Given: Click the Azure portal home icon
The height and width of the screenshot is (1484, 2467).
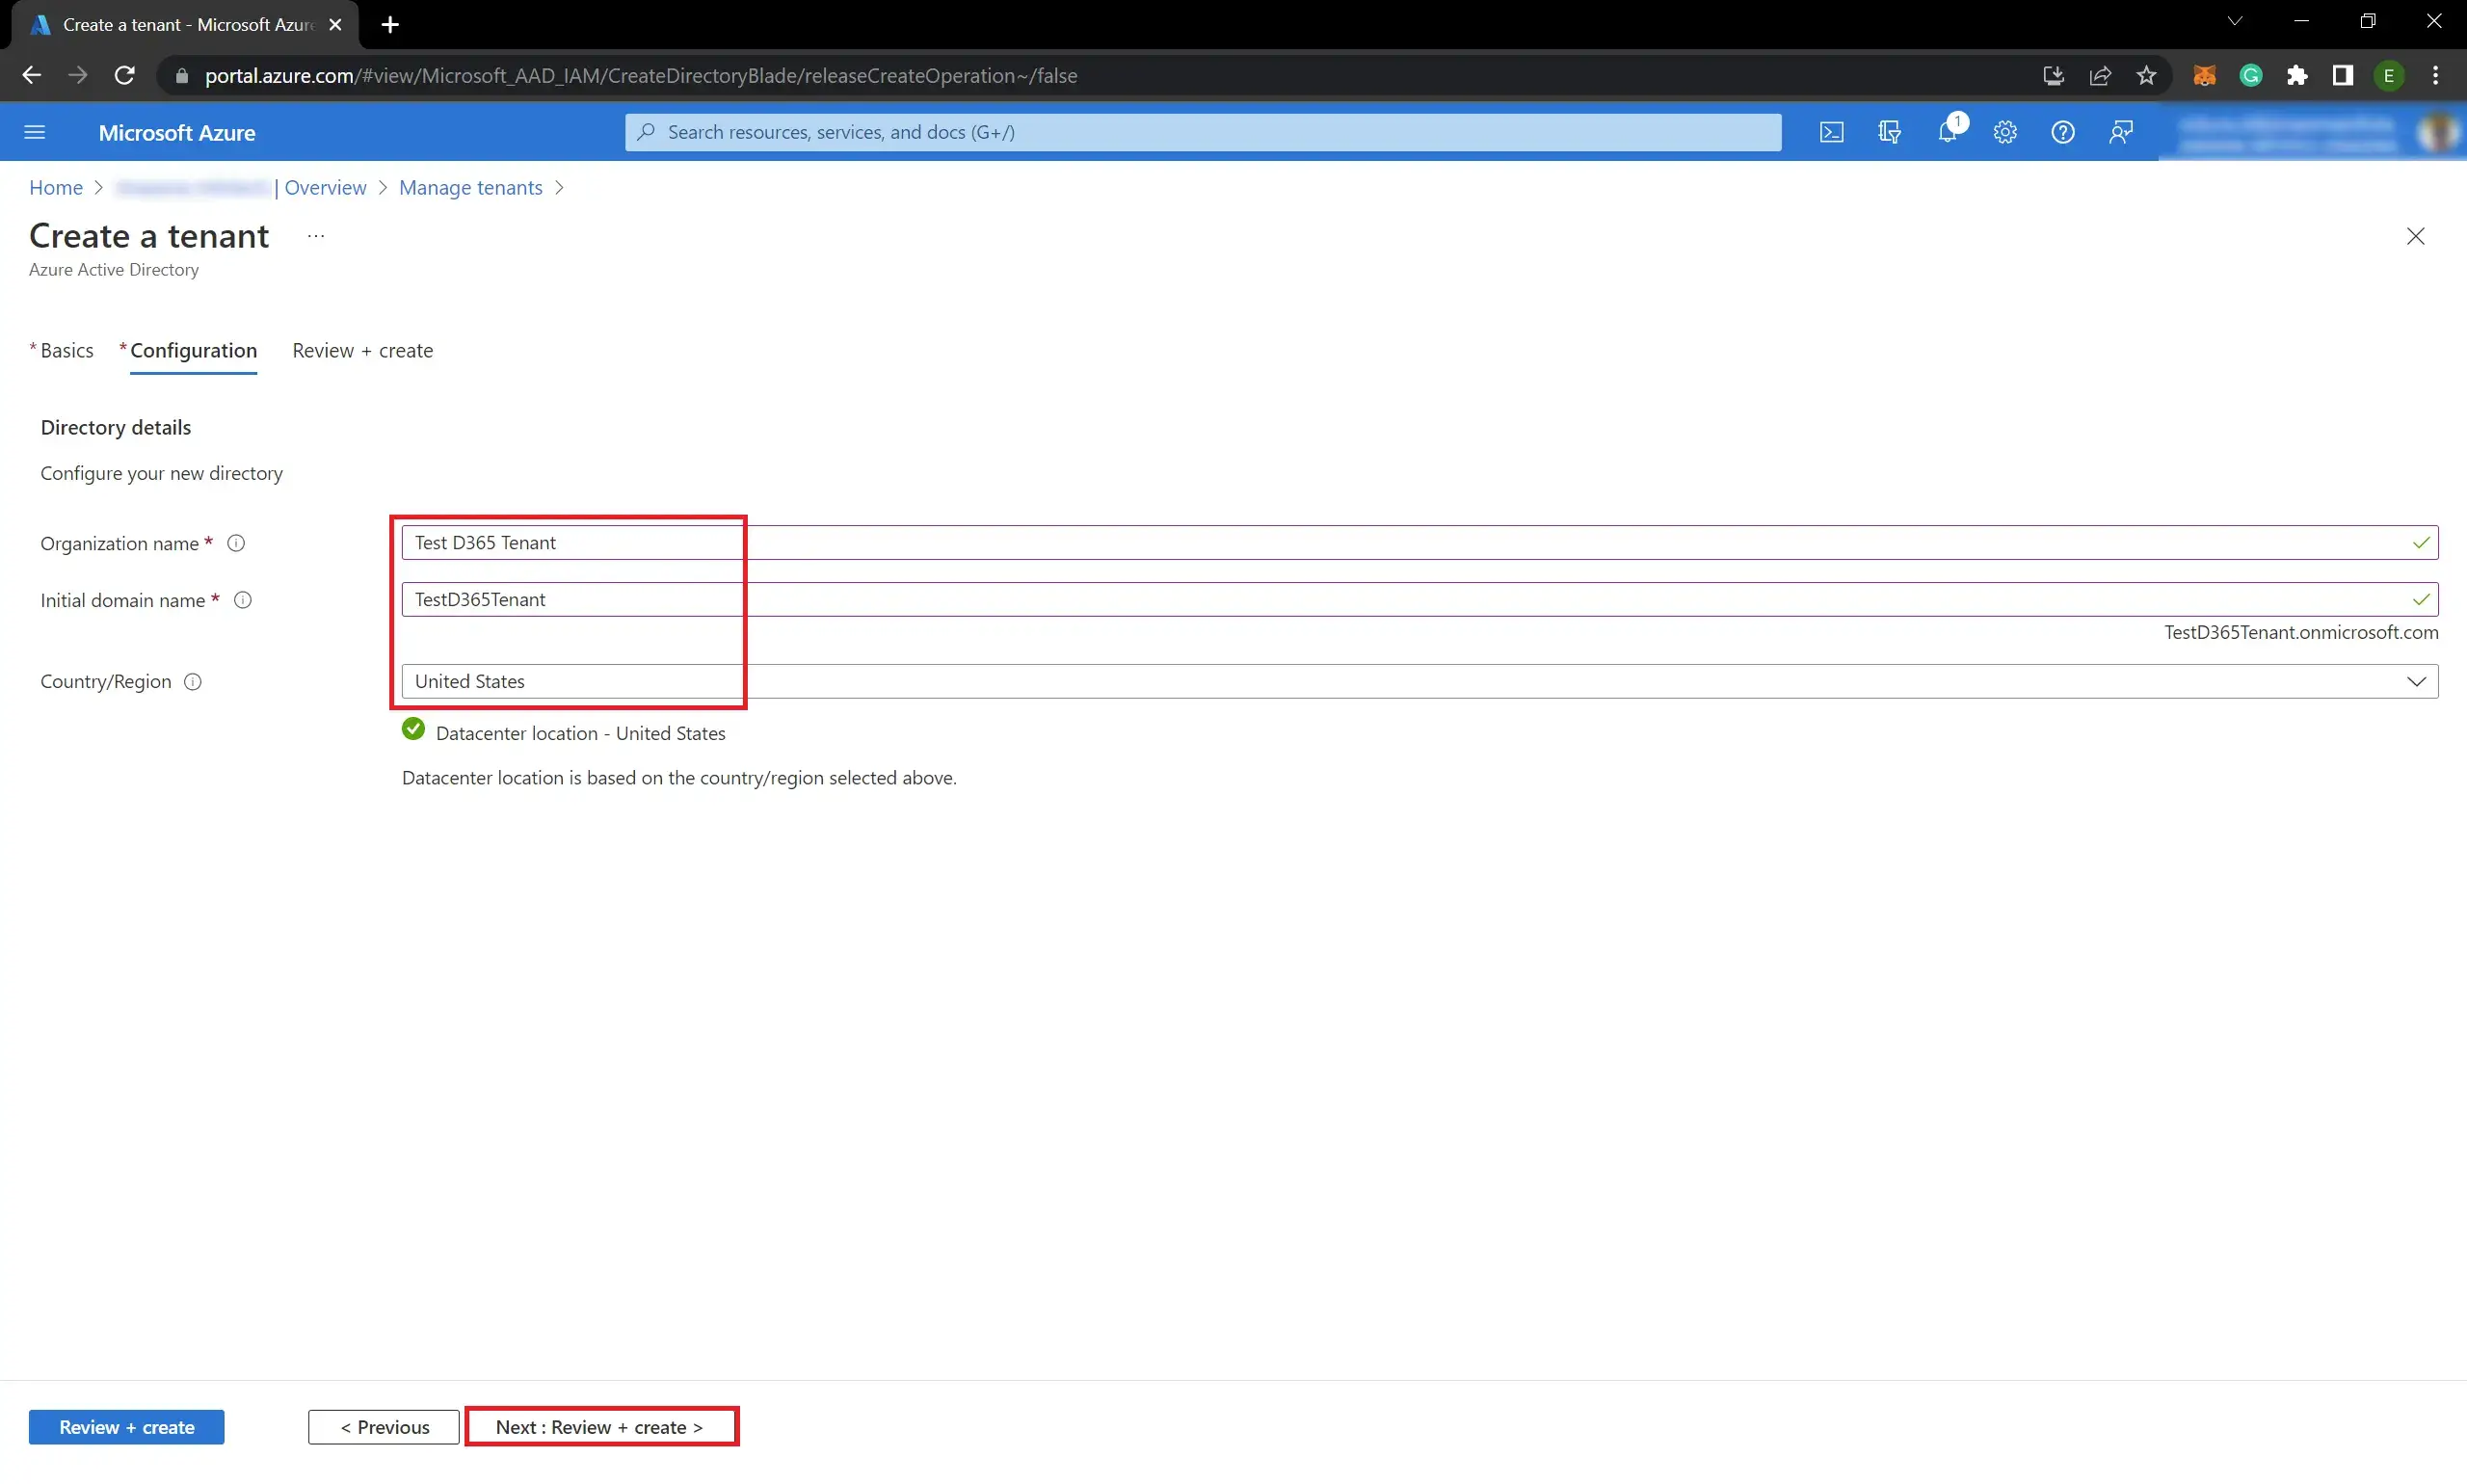Looking at the screenshot, I should pos(55,187).
